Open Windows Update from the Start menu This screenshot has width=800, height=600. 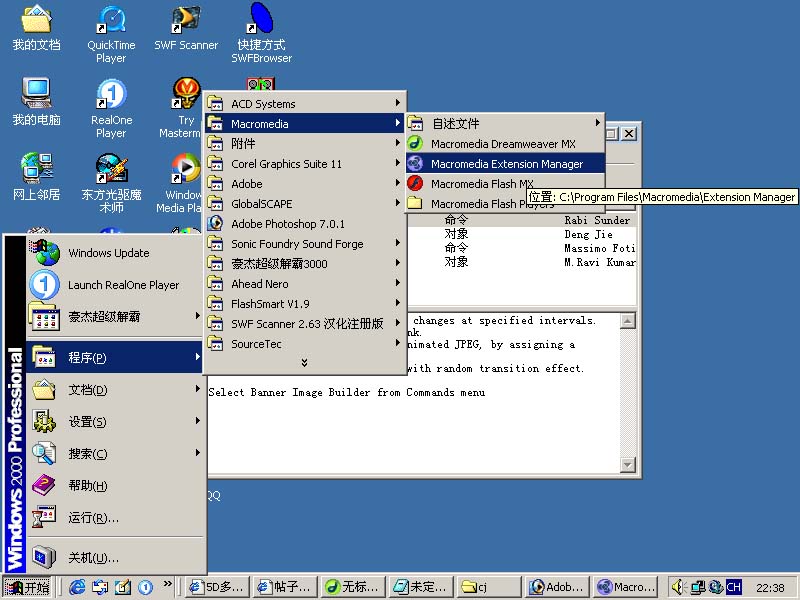[x=115, y=253]
